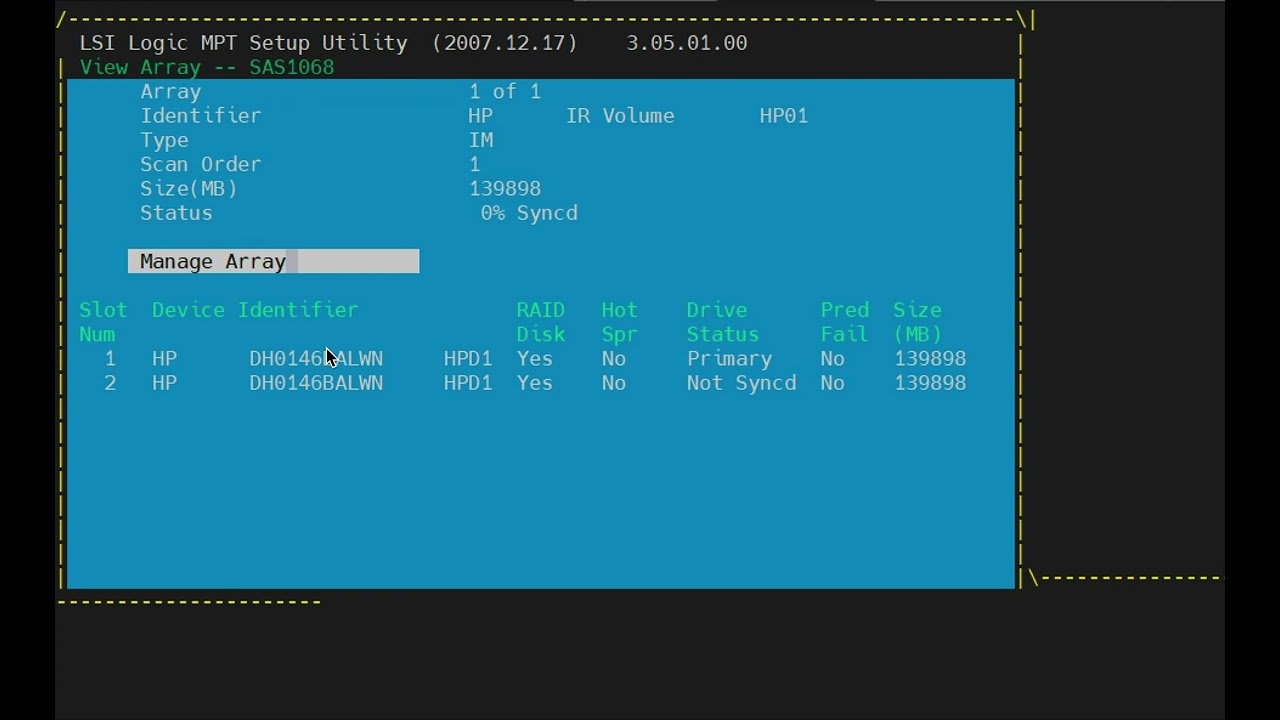The width and height of the screenshot is (1280, 720).
Task: Click the "Device Identifier" column header
Action: [x=255, y=310]
